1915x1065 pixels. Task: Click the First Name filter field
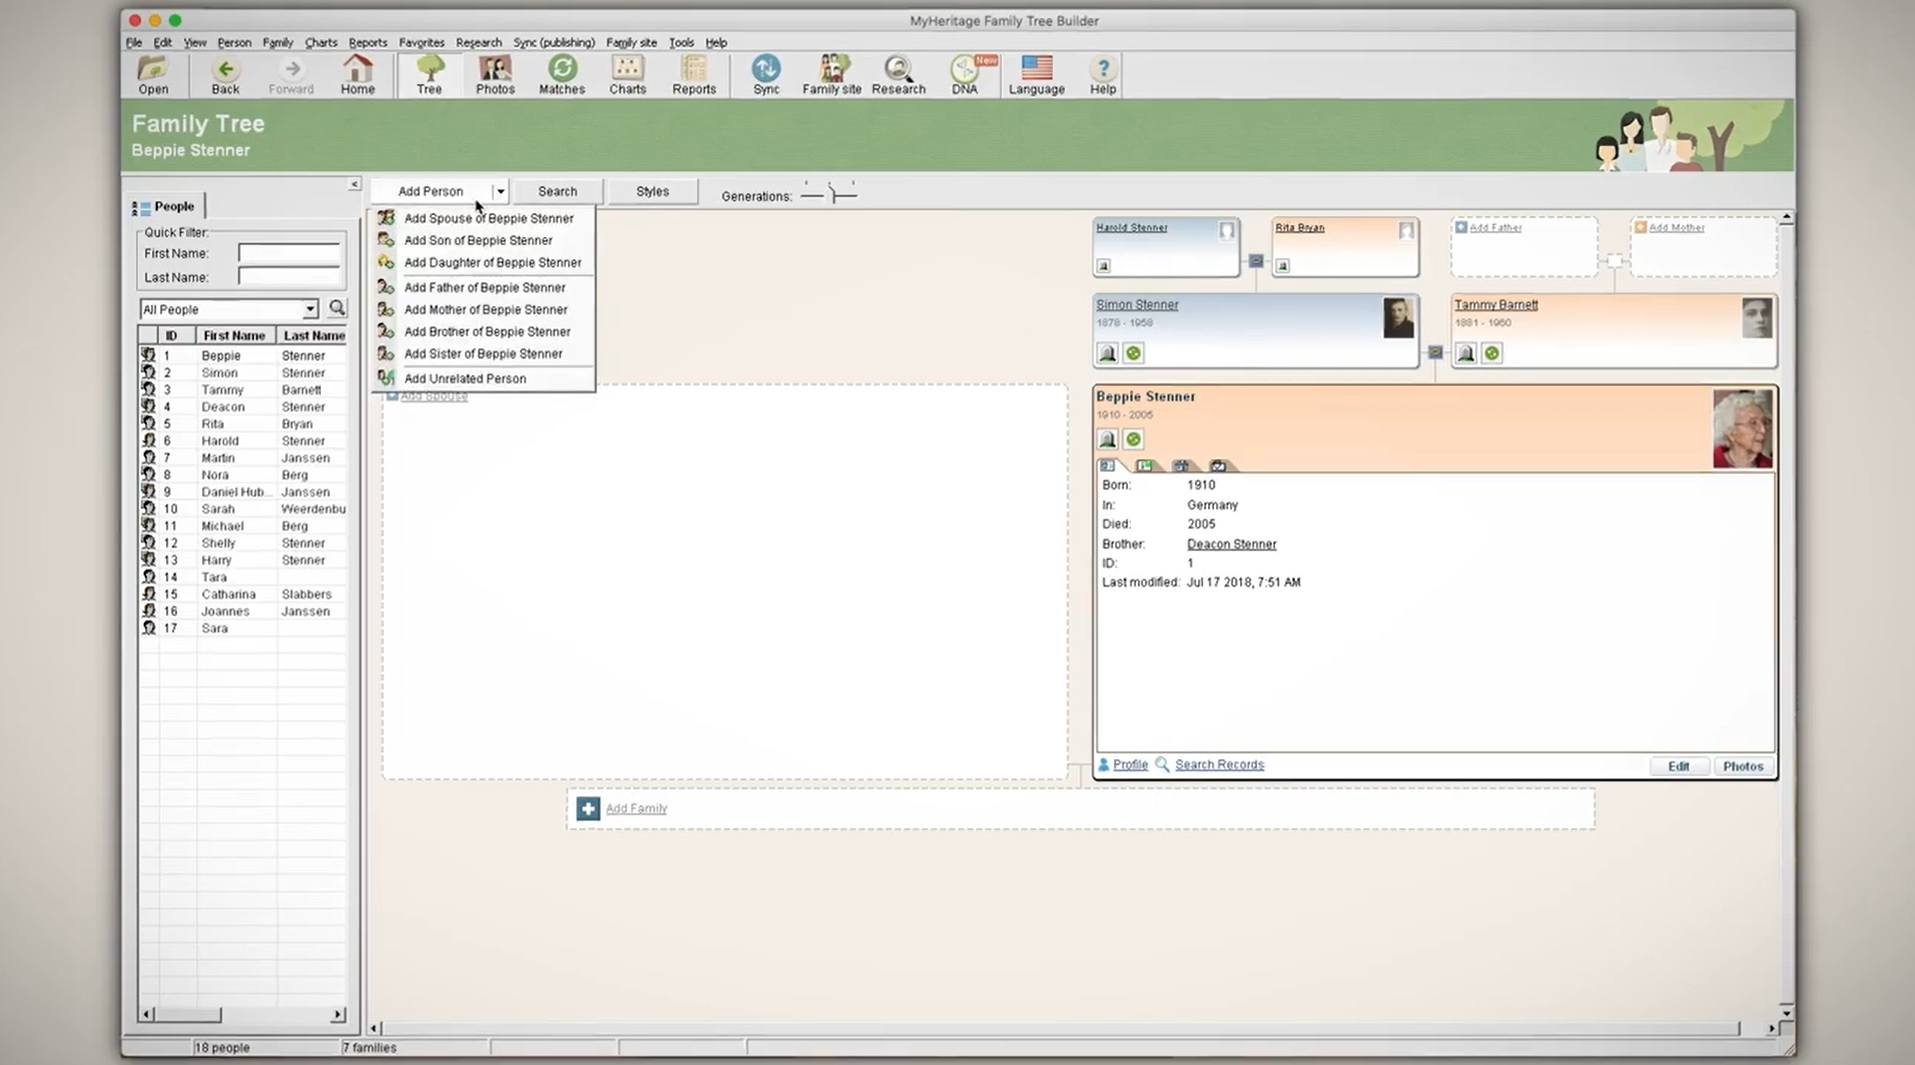click(x=289, y=254)
